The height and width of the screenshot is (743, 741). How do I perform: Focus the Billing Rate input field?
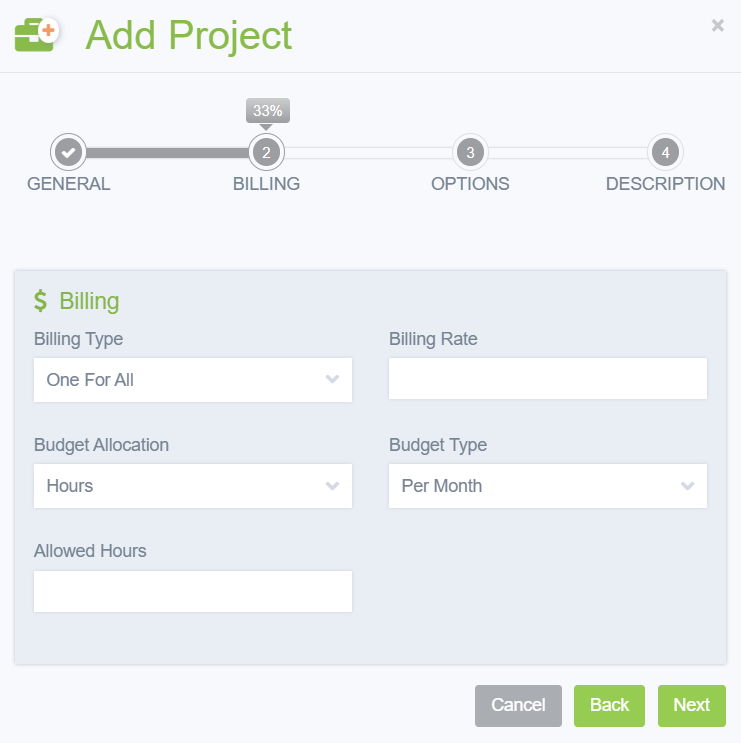pos(547,379)
